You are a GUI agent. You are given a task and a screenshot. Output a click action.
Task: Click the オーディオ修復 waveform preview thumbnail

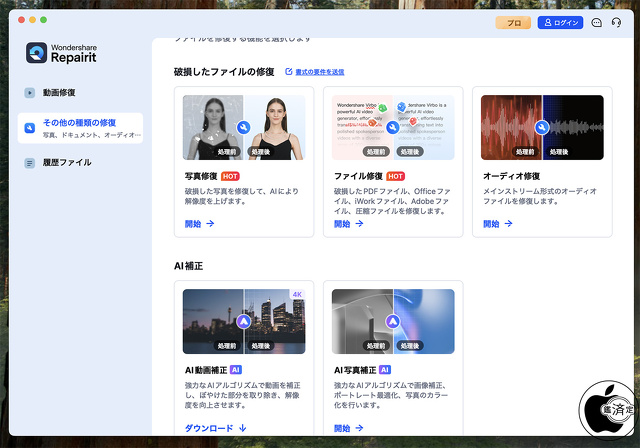click(x=542, y=127)
